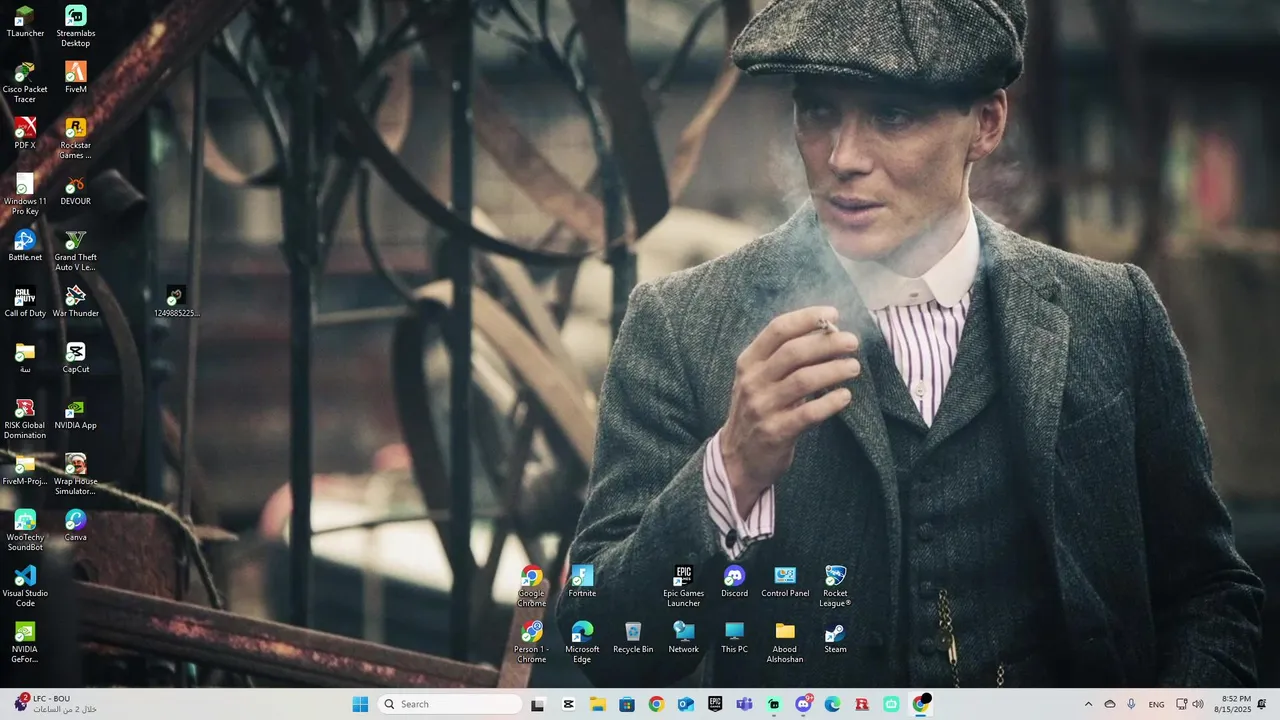The width and height of the screenshot is (1280, 720).
Task: Open the clock showing 8:52 PM
Action: (x=1232, y=704)
